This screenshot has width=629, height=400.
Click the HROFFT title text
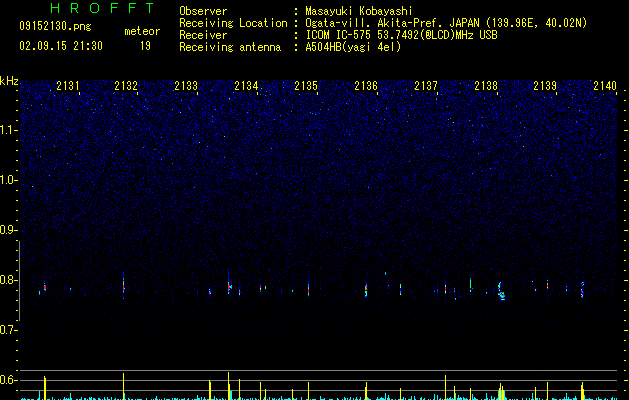tap(102, 8)
